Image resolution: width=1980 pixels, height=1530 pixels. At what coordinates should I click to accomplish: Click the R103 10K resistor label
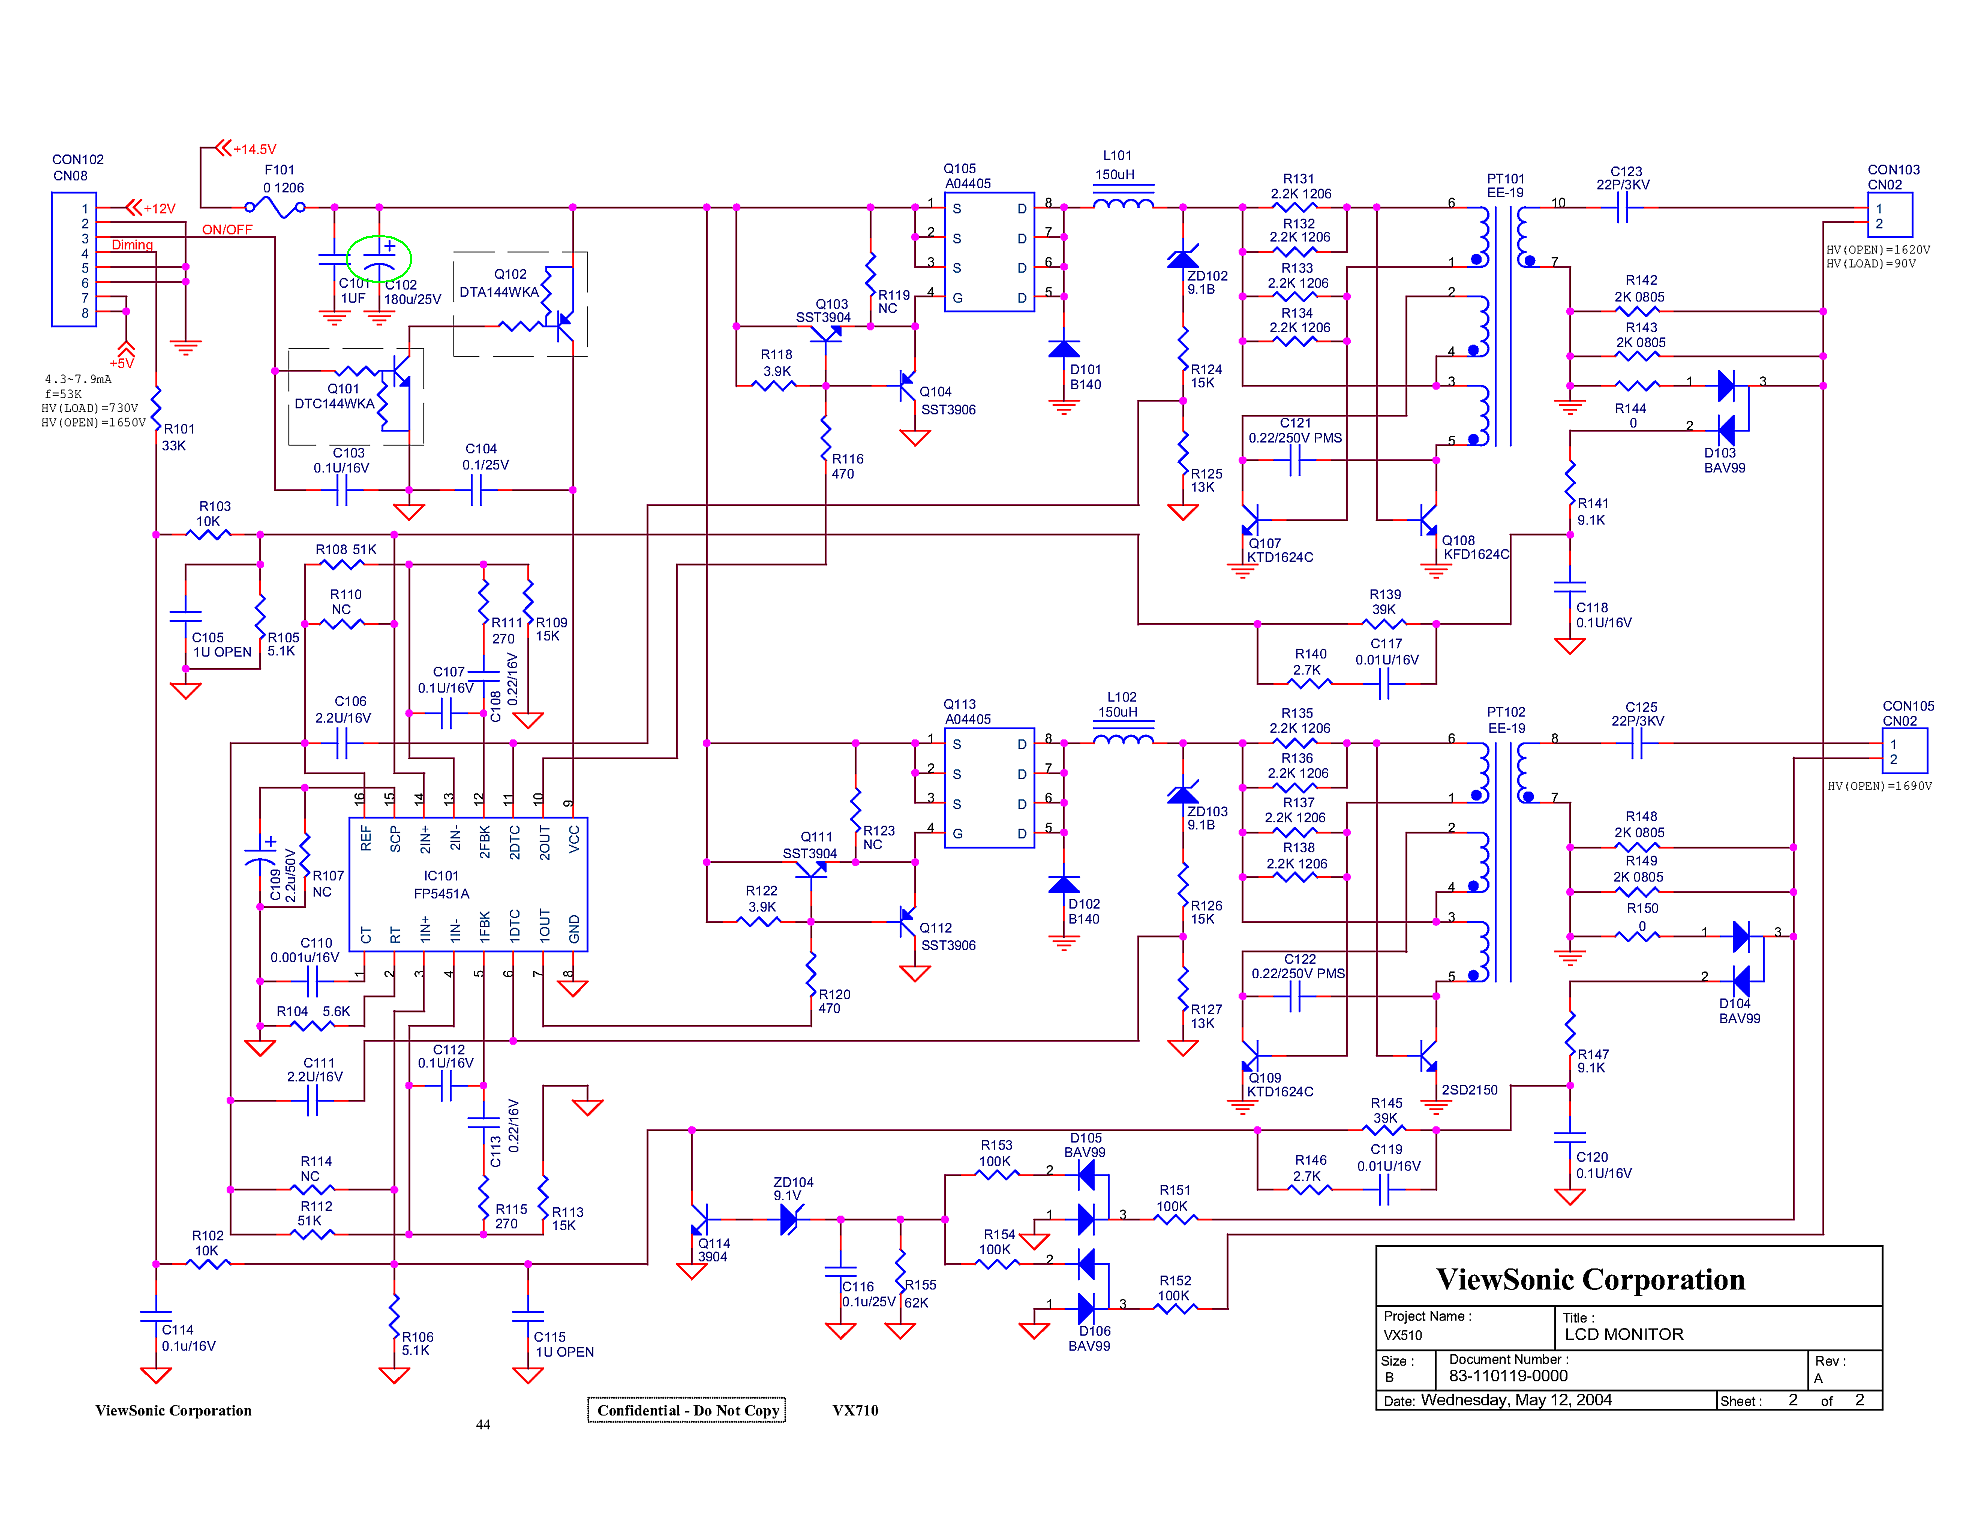click(x=214, y=513)
